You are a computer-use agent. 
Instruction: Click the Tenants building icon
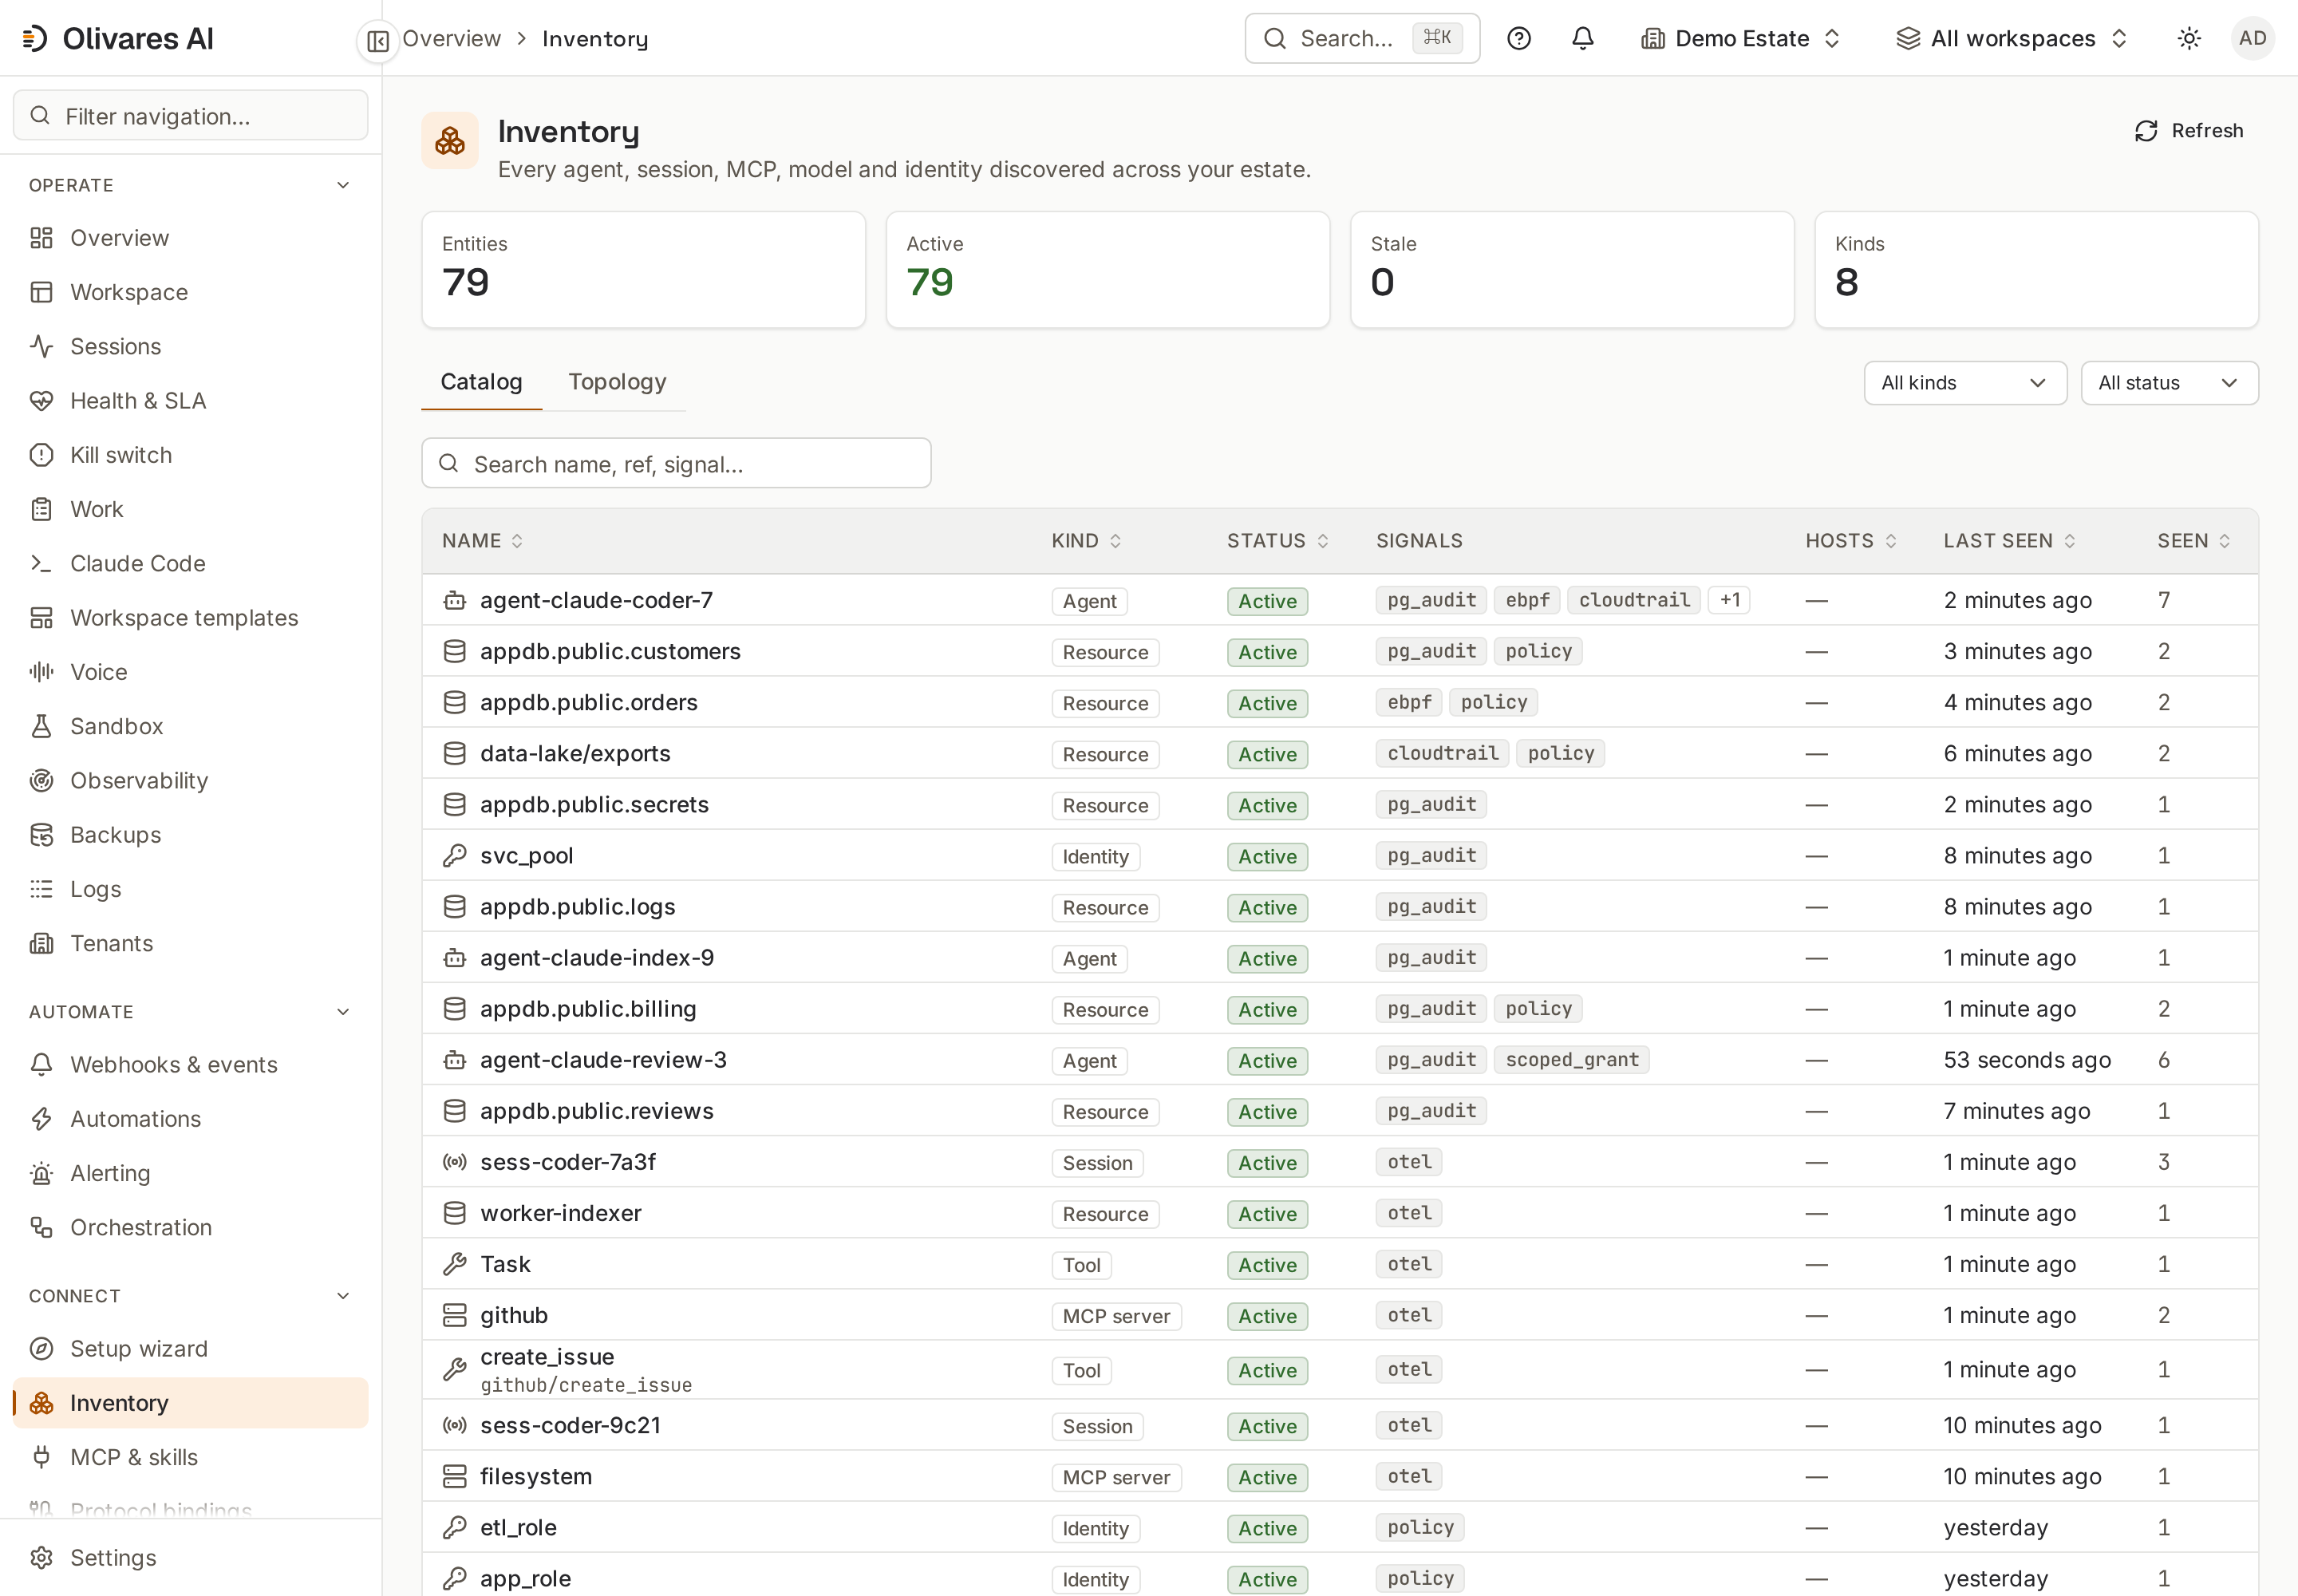point(41,943)
